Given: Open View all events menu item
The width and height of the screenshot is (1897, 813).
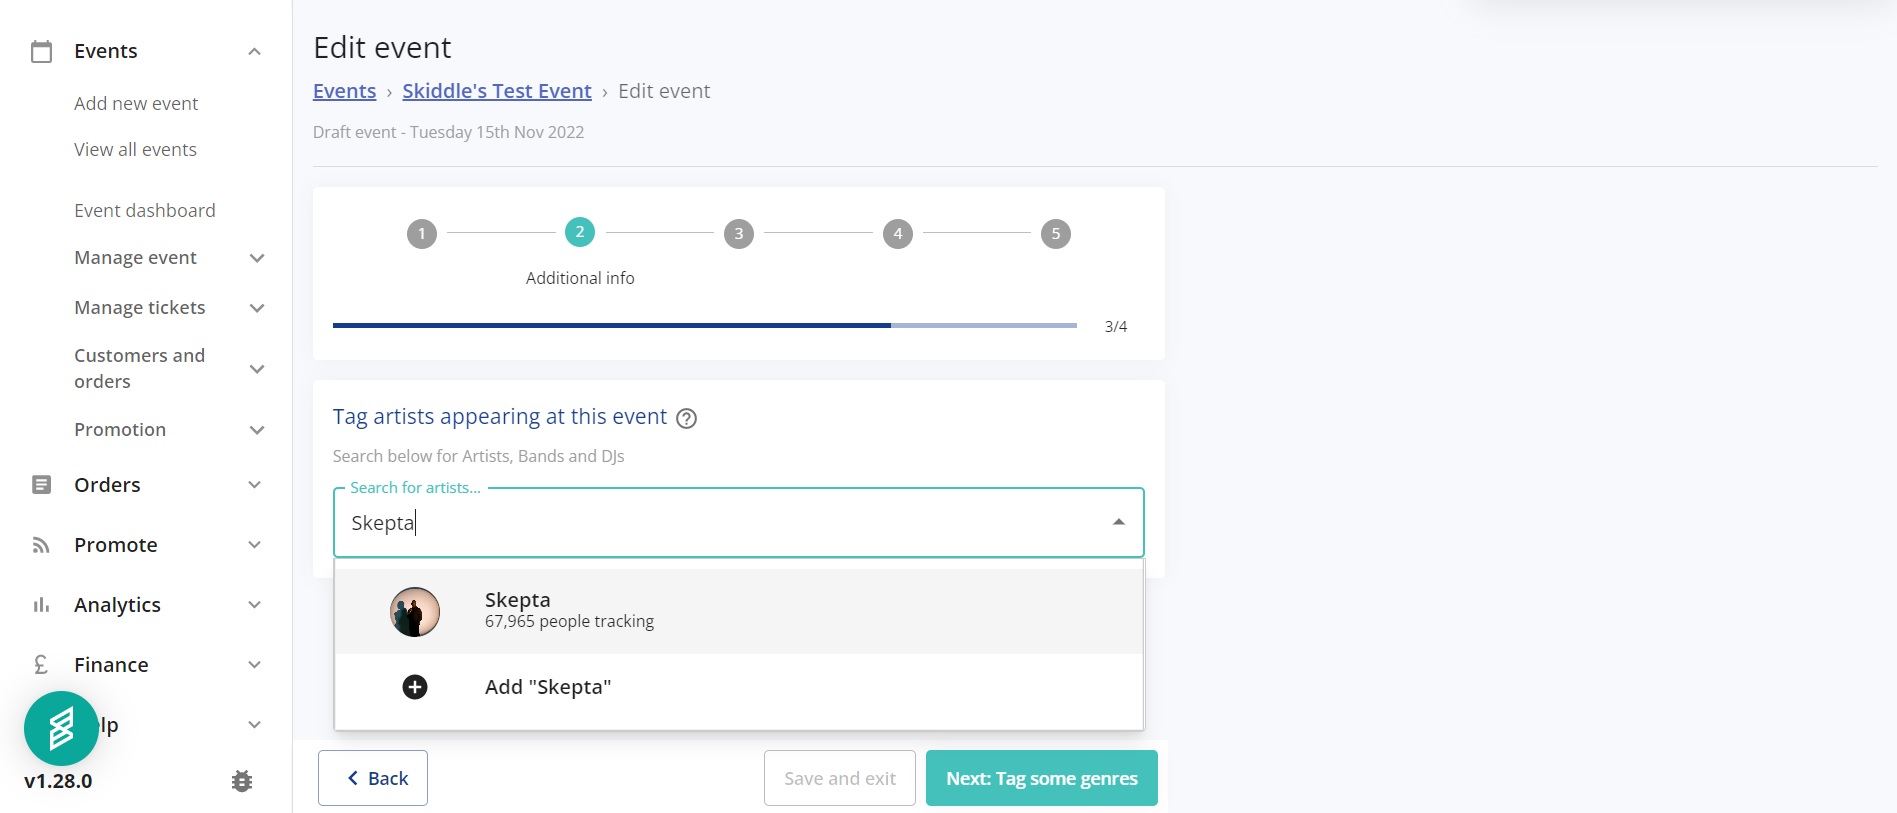Looking at the screenshot, I should (x=135, y=150).
